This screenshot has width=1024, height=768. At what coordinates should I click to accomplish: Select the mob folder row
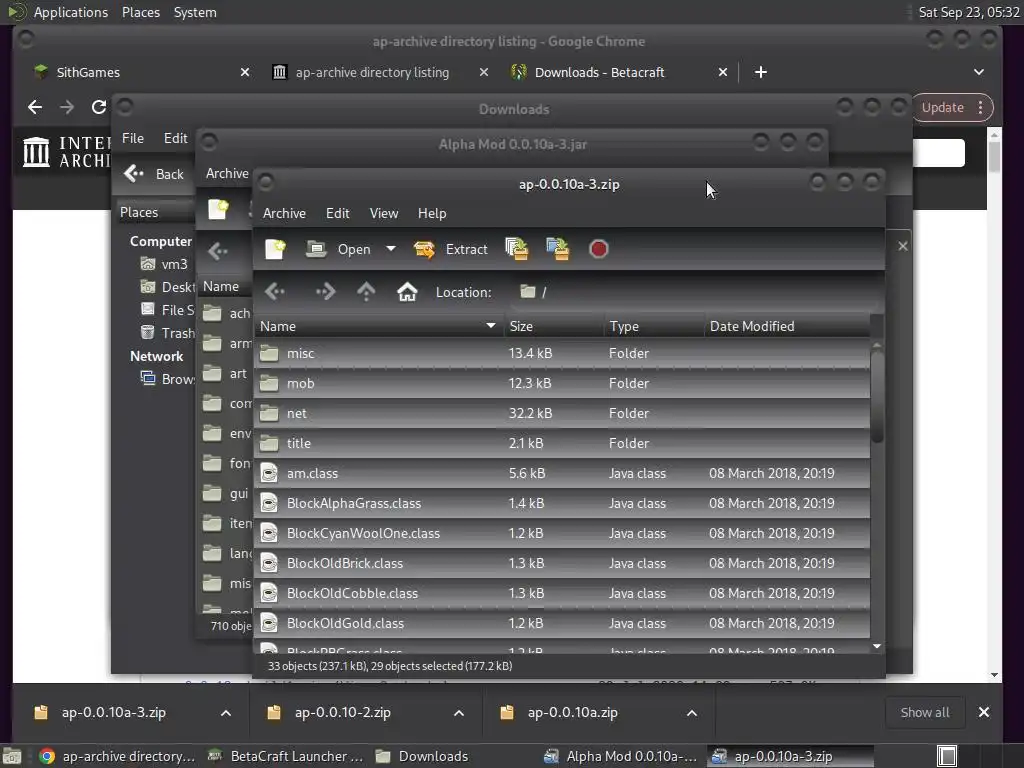(x=562, y=383)
